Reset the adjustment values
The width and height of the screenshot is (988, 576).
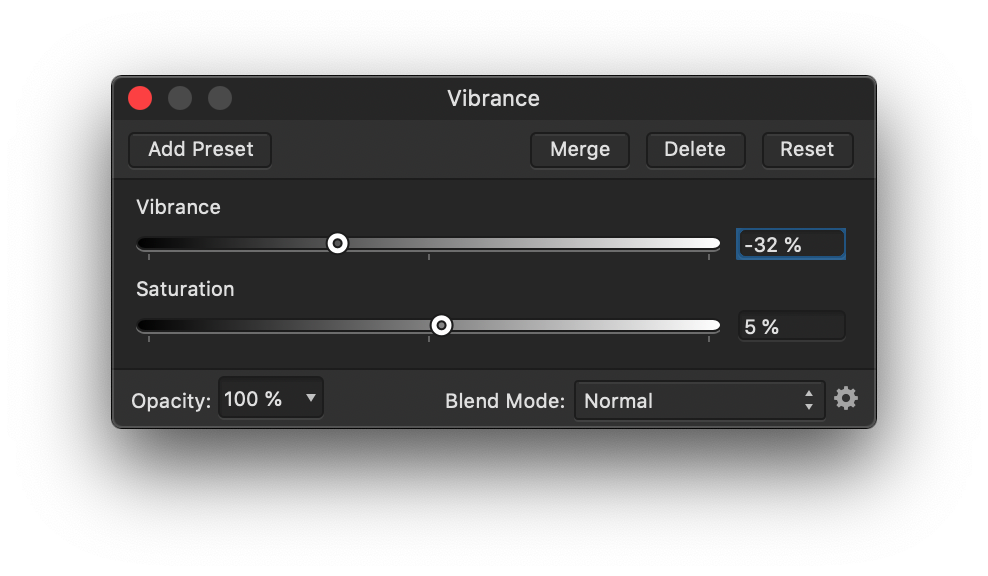click(x=807, y=150)
